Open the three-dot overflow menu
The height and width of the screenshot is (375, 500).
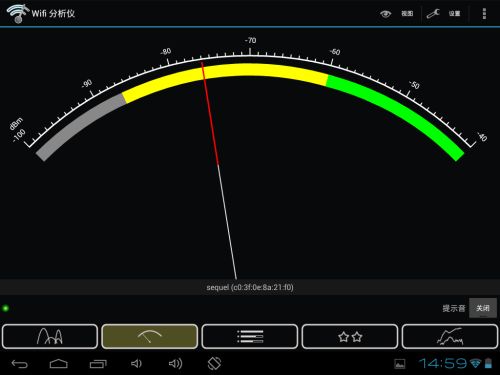pyautogui.click(x=484, y=14)
